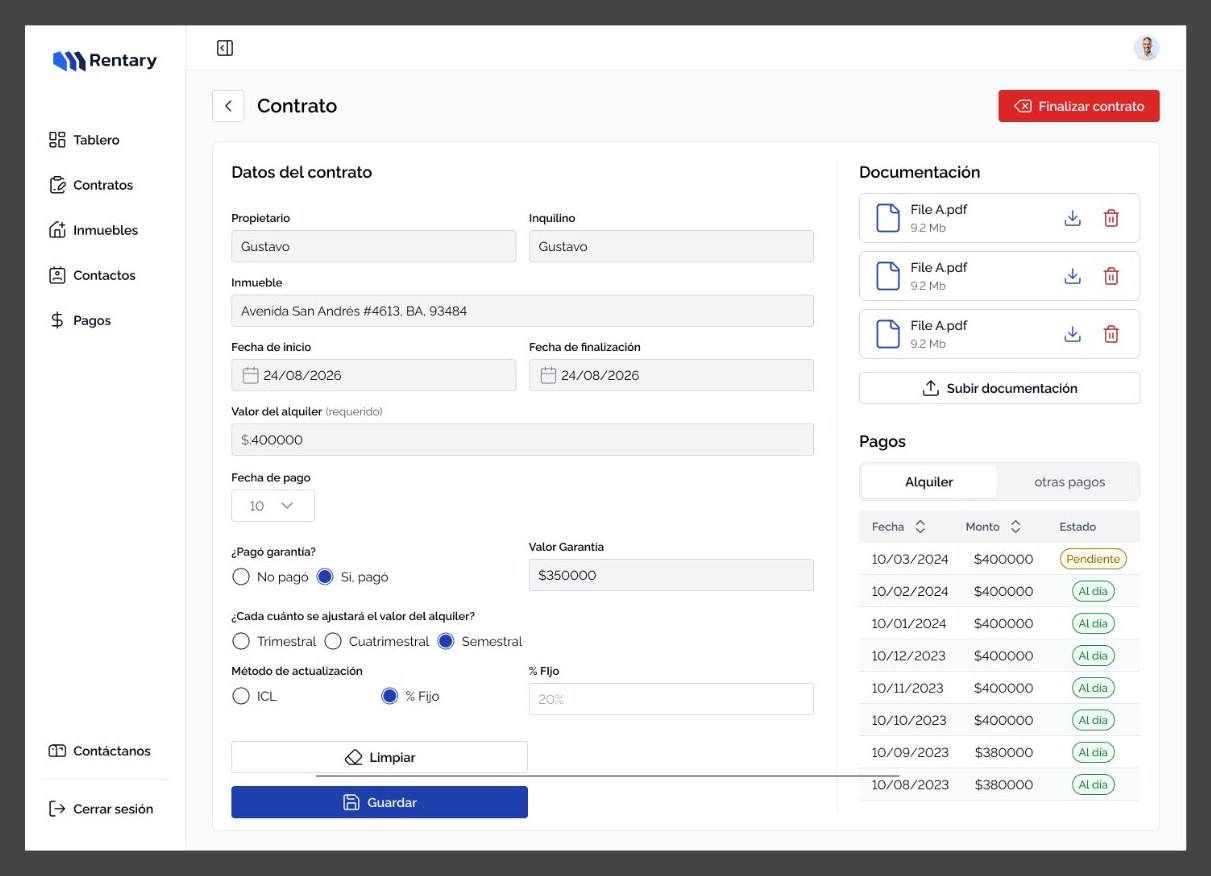
Task: Select the No pagó radio option
Action: pyautogui.click(x=240, y=577)
